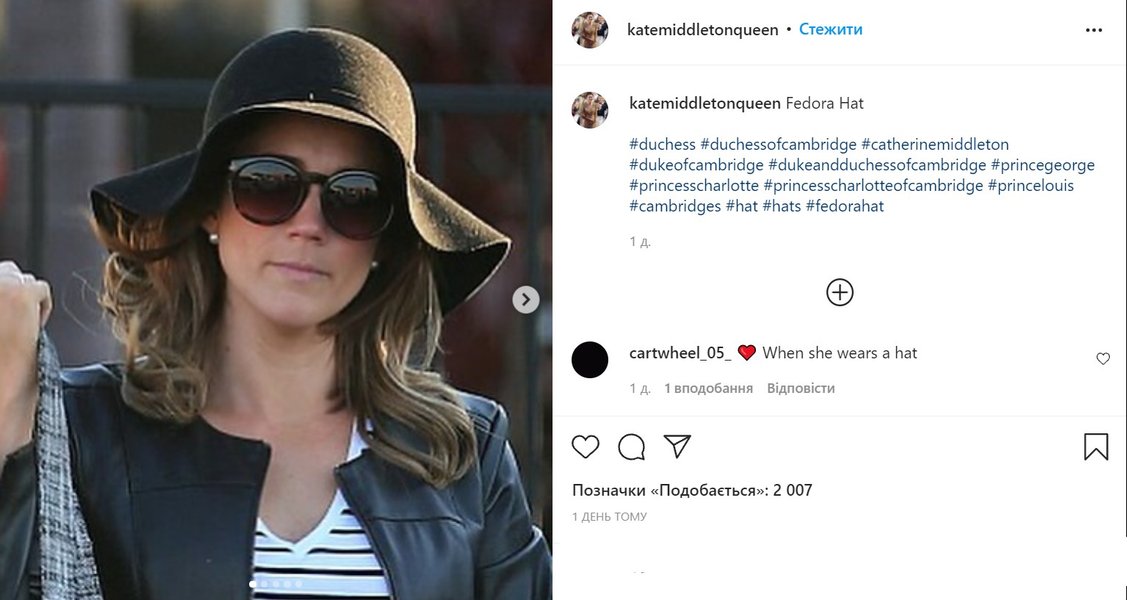Open the #fedorahat hashtag link
The width and height of the screenshot is (1127, 600).
pyautogui.click(x=845, y=207)
